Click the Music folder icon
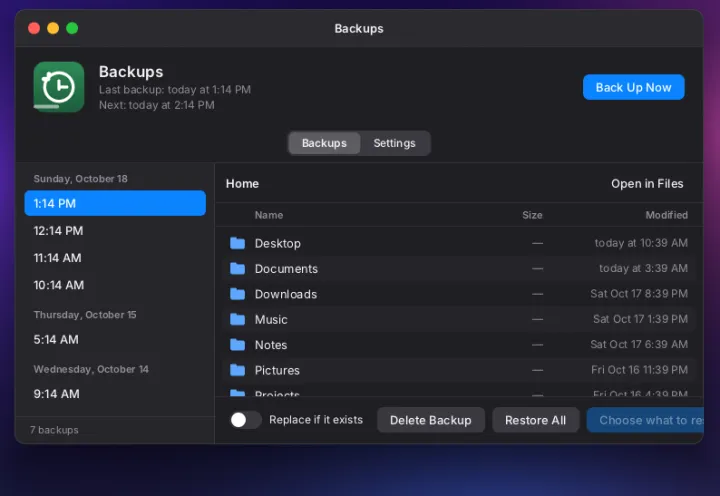This screenshot has height=496, width=720. click(237, 319)
